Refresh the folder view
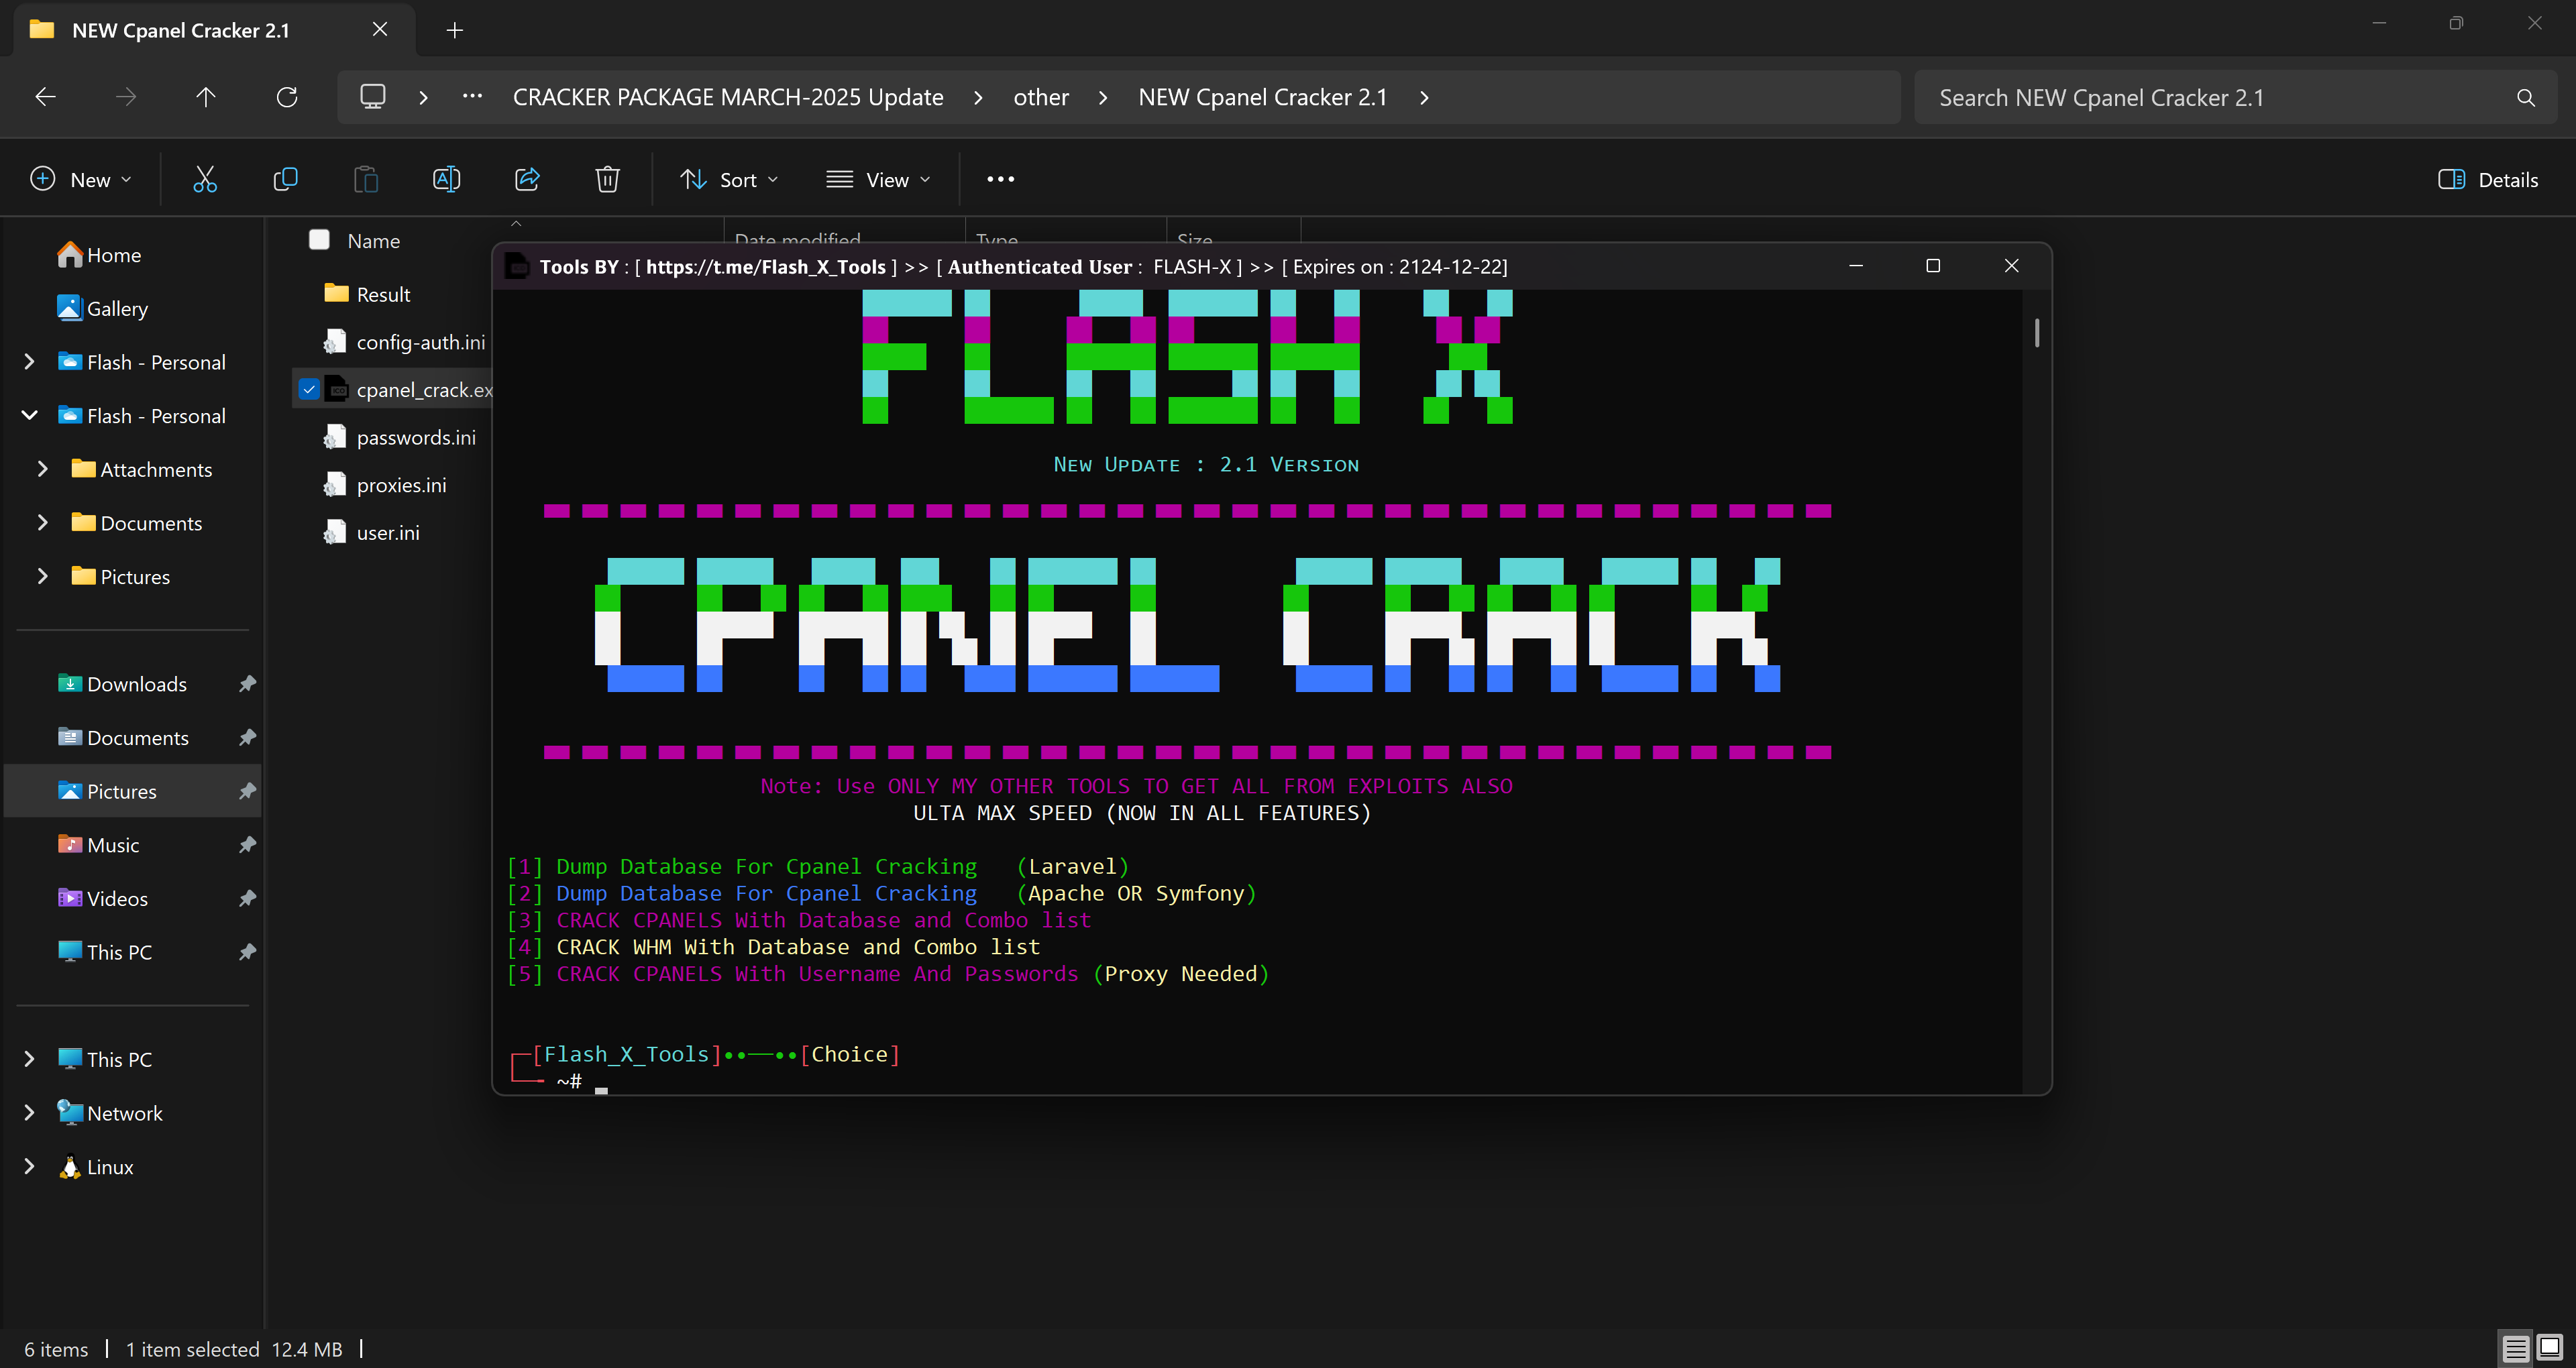The image size is (2576, 1368). 287,96
